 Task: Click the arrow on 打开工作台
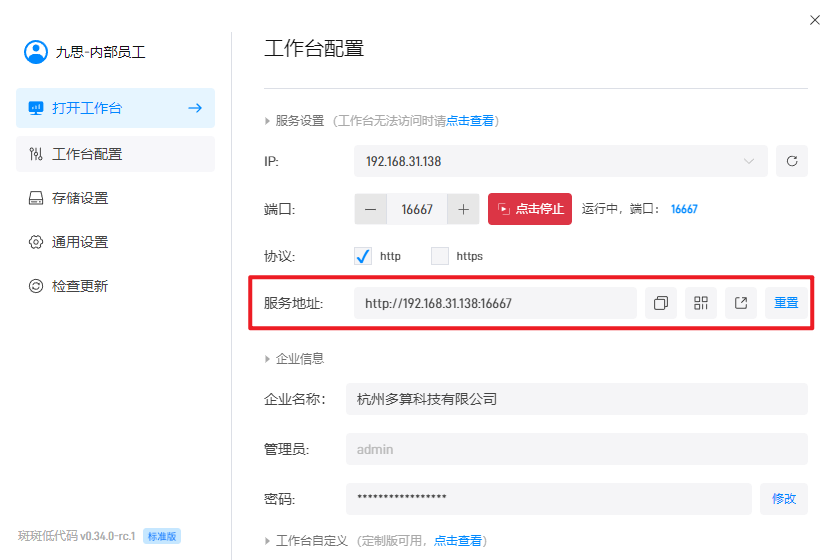coord(195,108)
